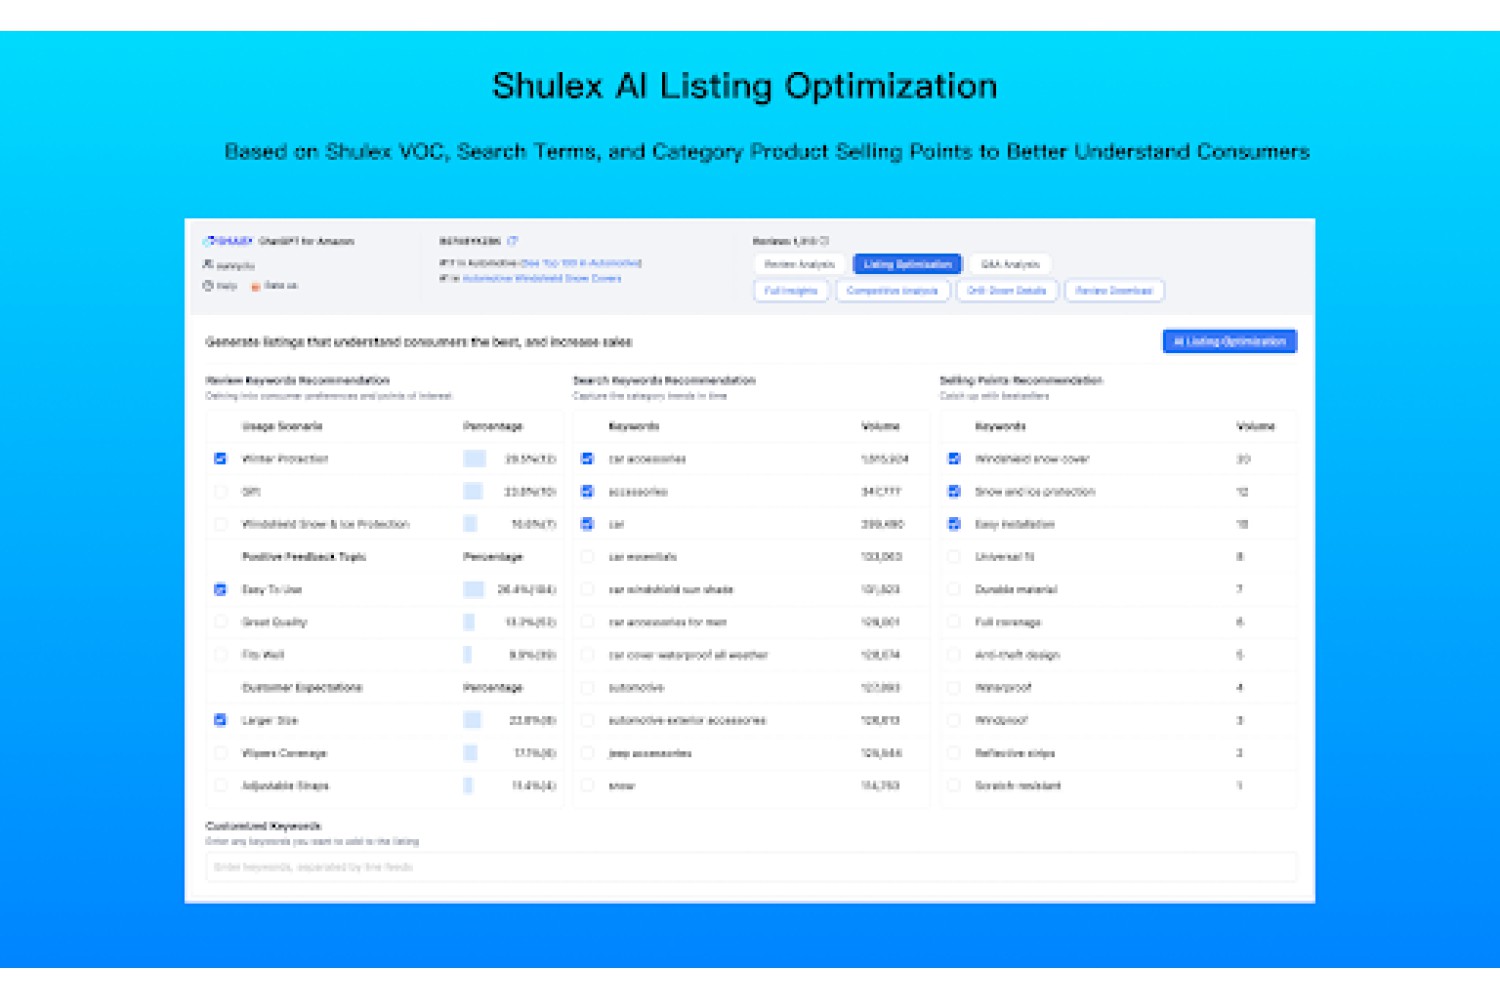Click 'automotive exterior accessories' keyword

click(x=687, y=720)
